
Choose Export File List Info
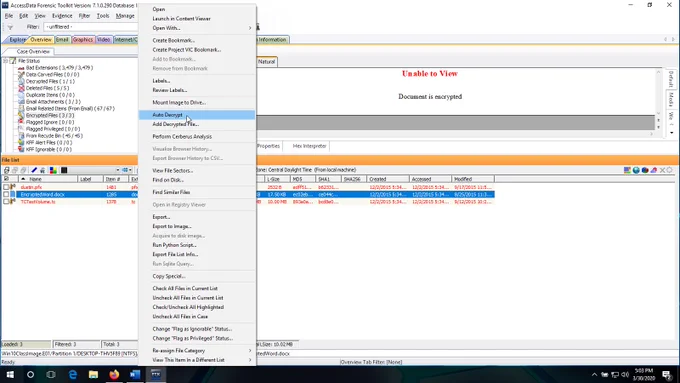point(197,254)
